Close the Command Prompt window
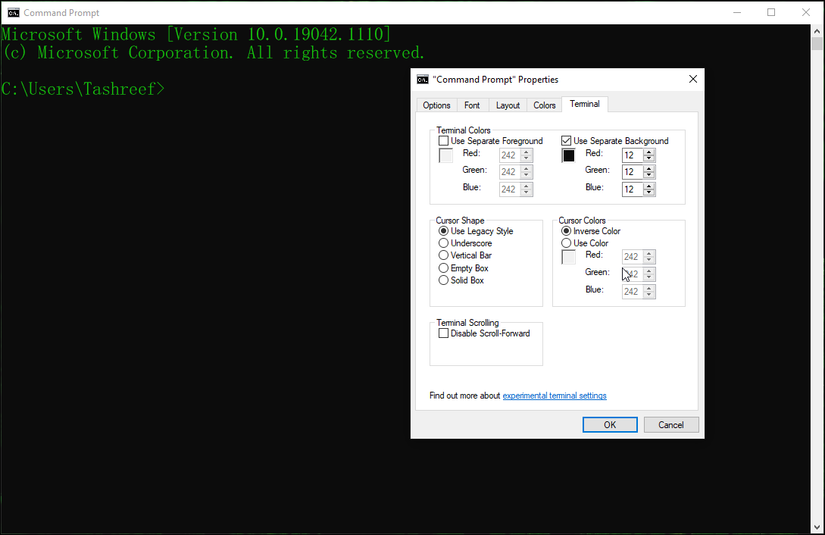 (806, 13)
